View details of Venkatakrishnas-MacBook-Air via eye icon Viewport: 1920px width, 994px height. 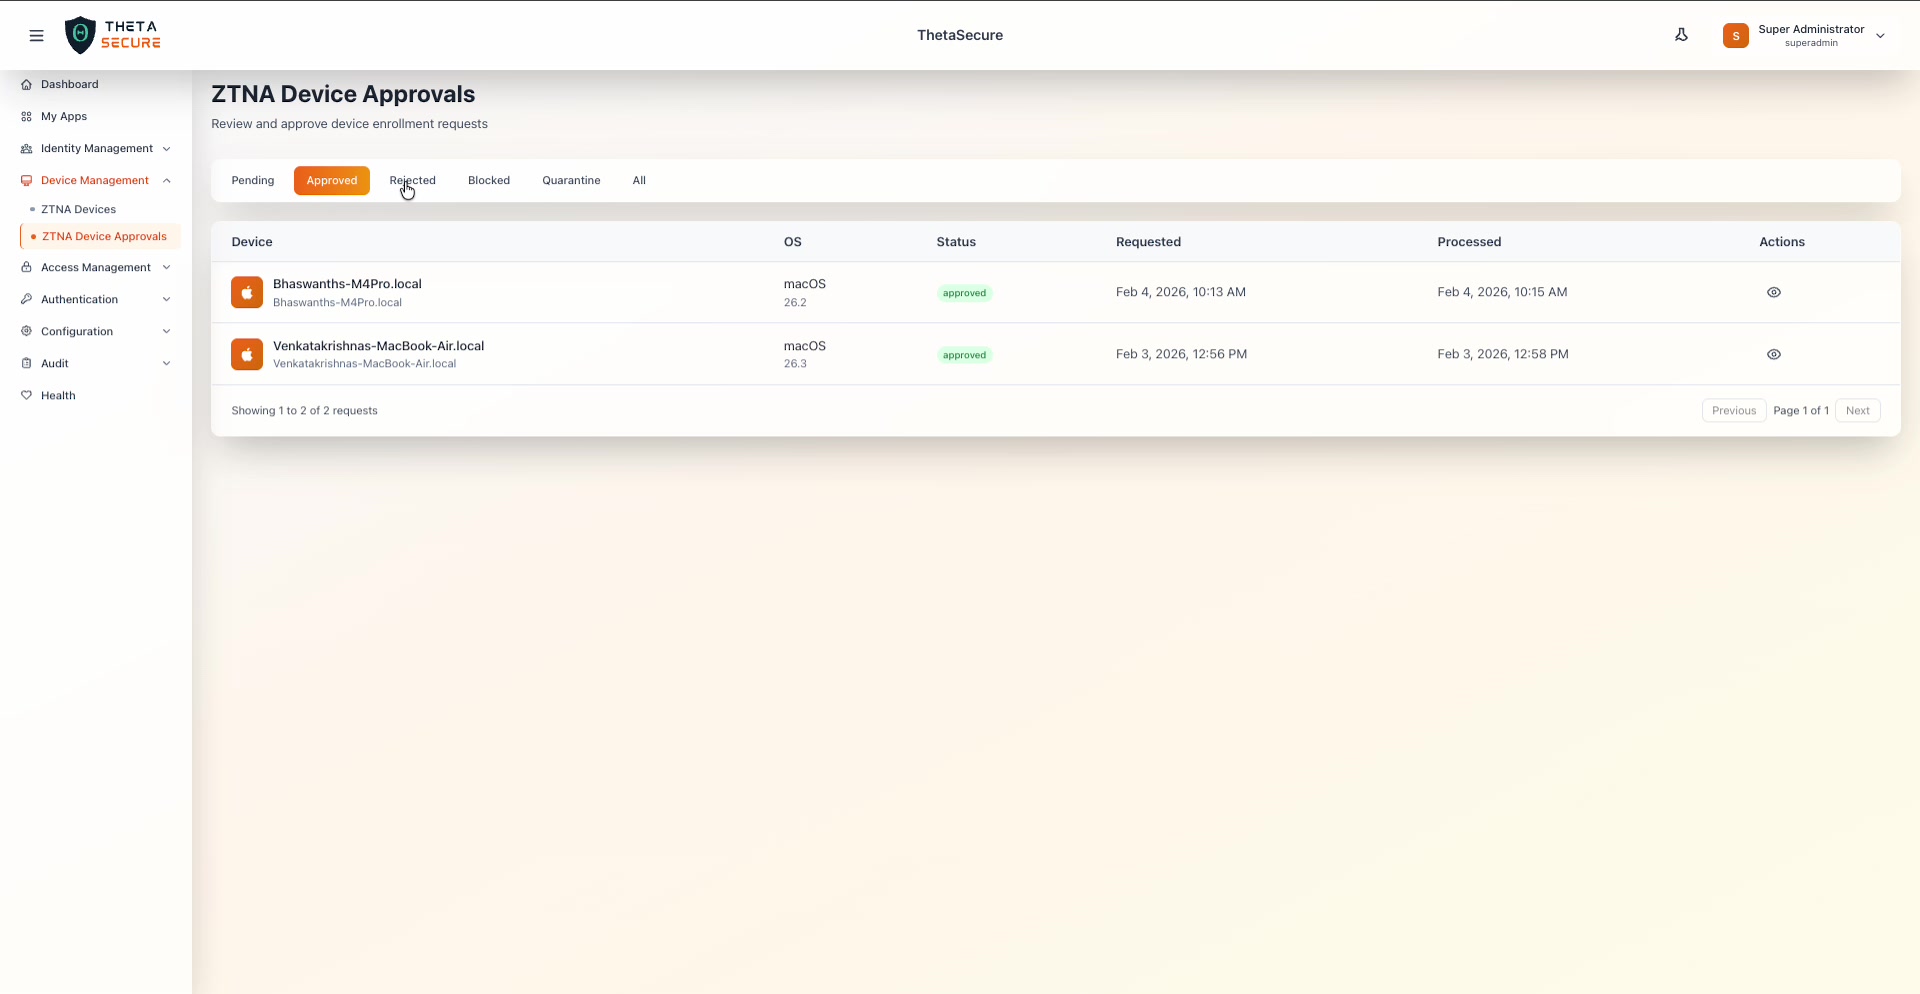point(1775,354)
